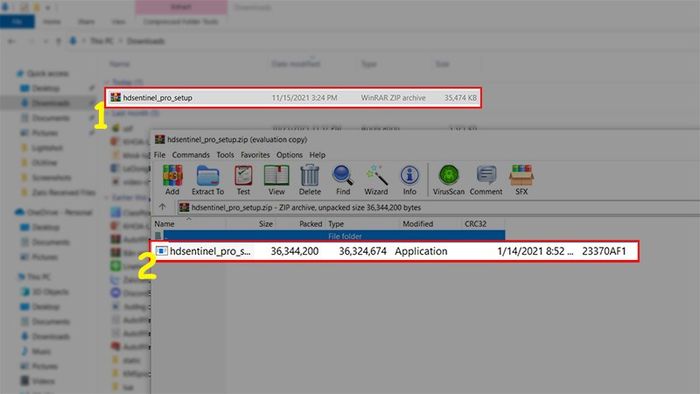This screenshot has height=394, width=700.
Task: Click packed size 36,324,674 cell
Action: (x=362, y=251)
